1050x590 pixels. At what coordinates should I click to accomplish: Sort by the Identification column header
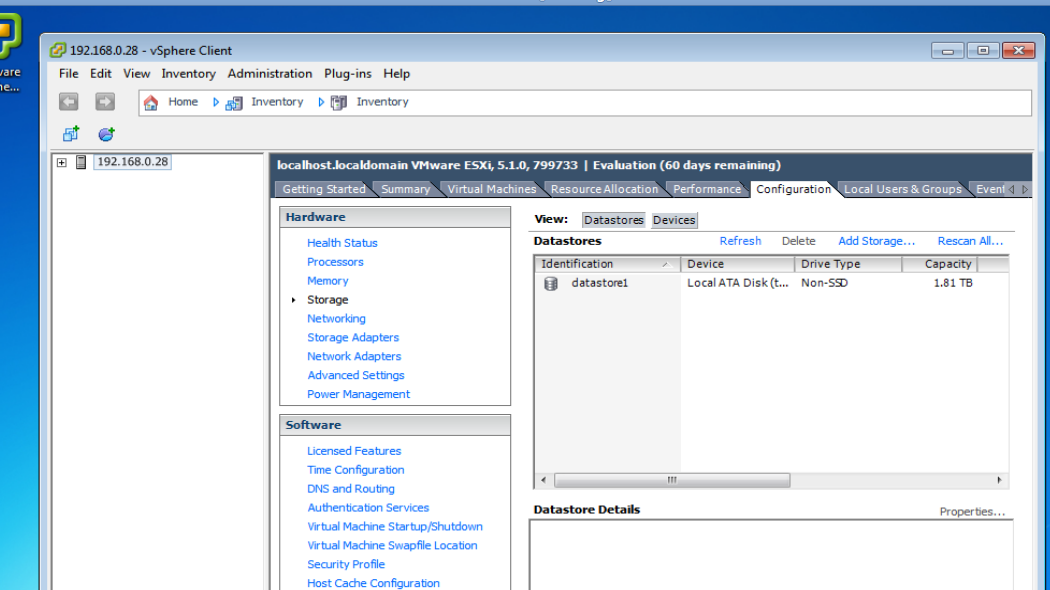tap(607, 264)
